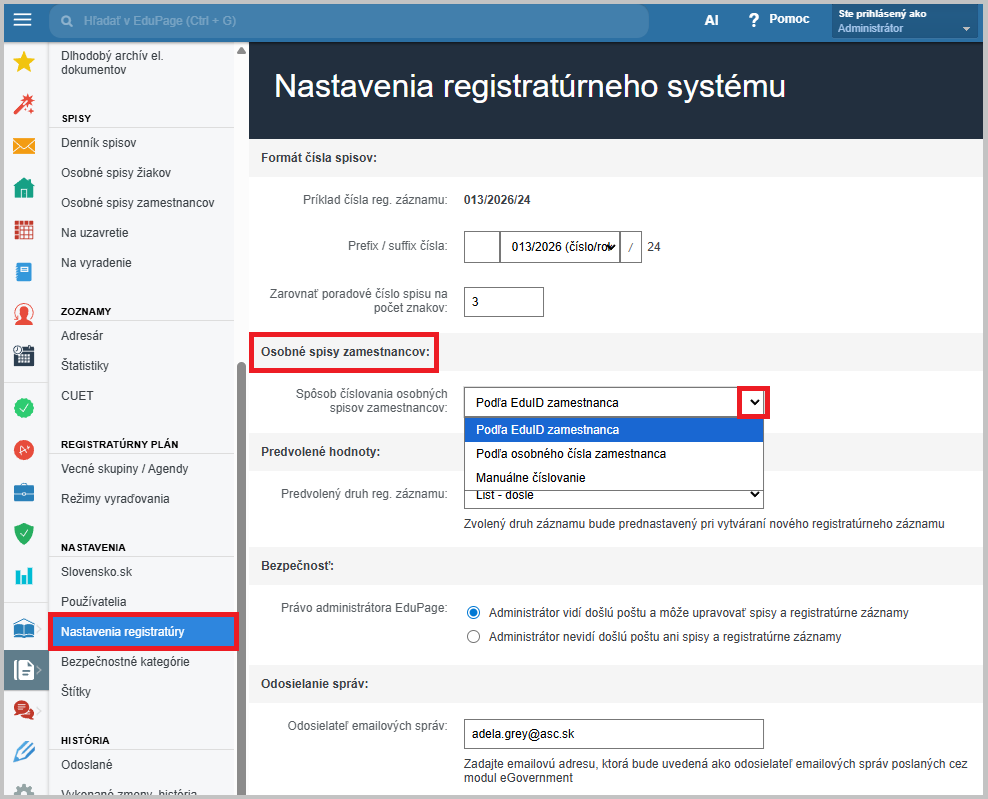Click the green house home icon
The image size is (988, 799).
24,188
